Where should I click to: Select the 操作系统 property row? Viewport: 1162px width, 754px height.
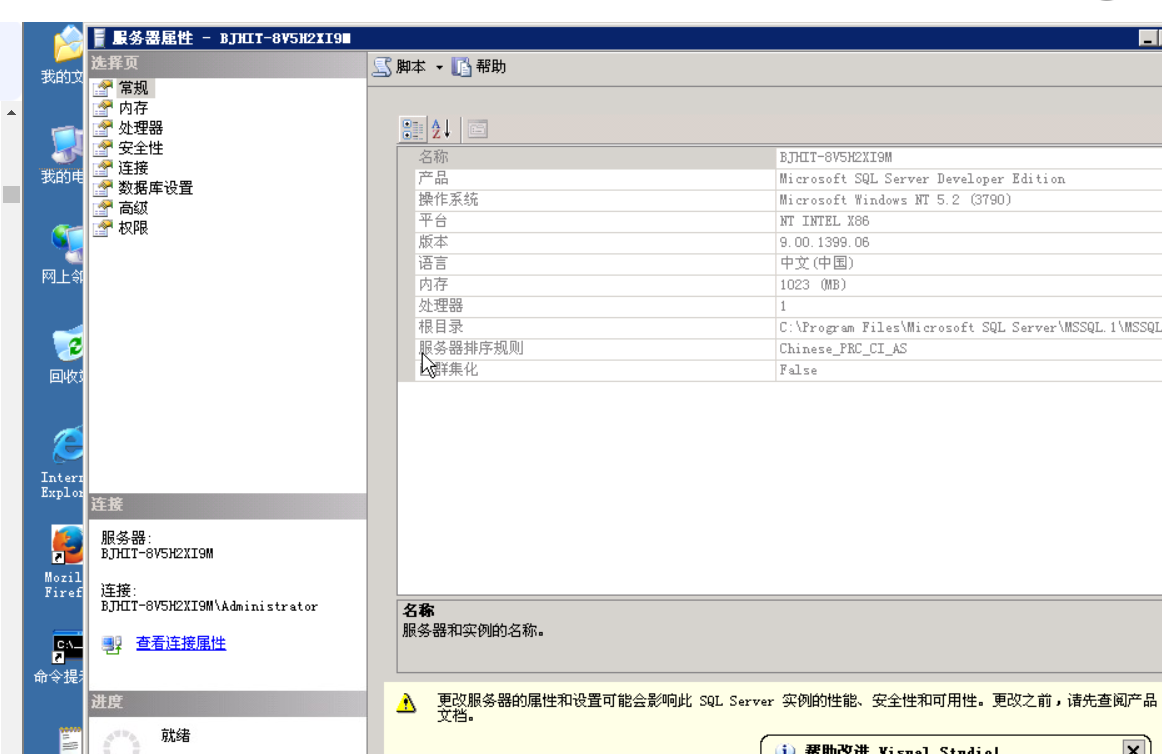pyautogui.click(x=780, y=199)
